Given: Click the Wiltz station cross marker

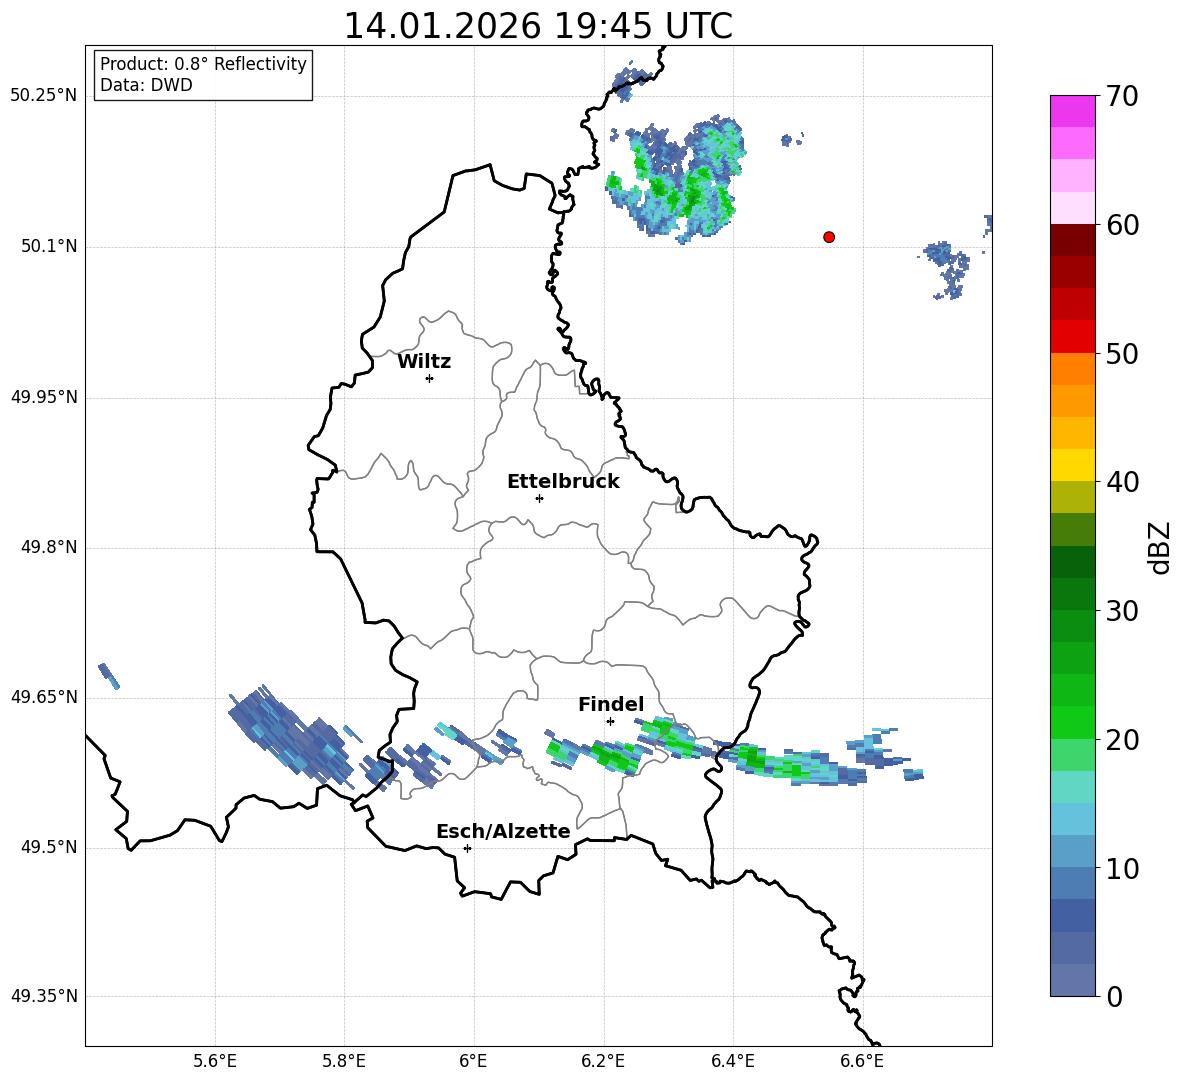Looking at the screenshot, I should tap(430, 378).
